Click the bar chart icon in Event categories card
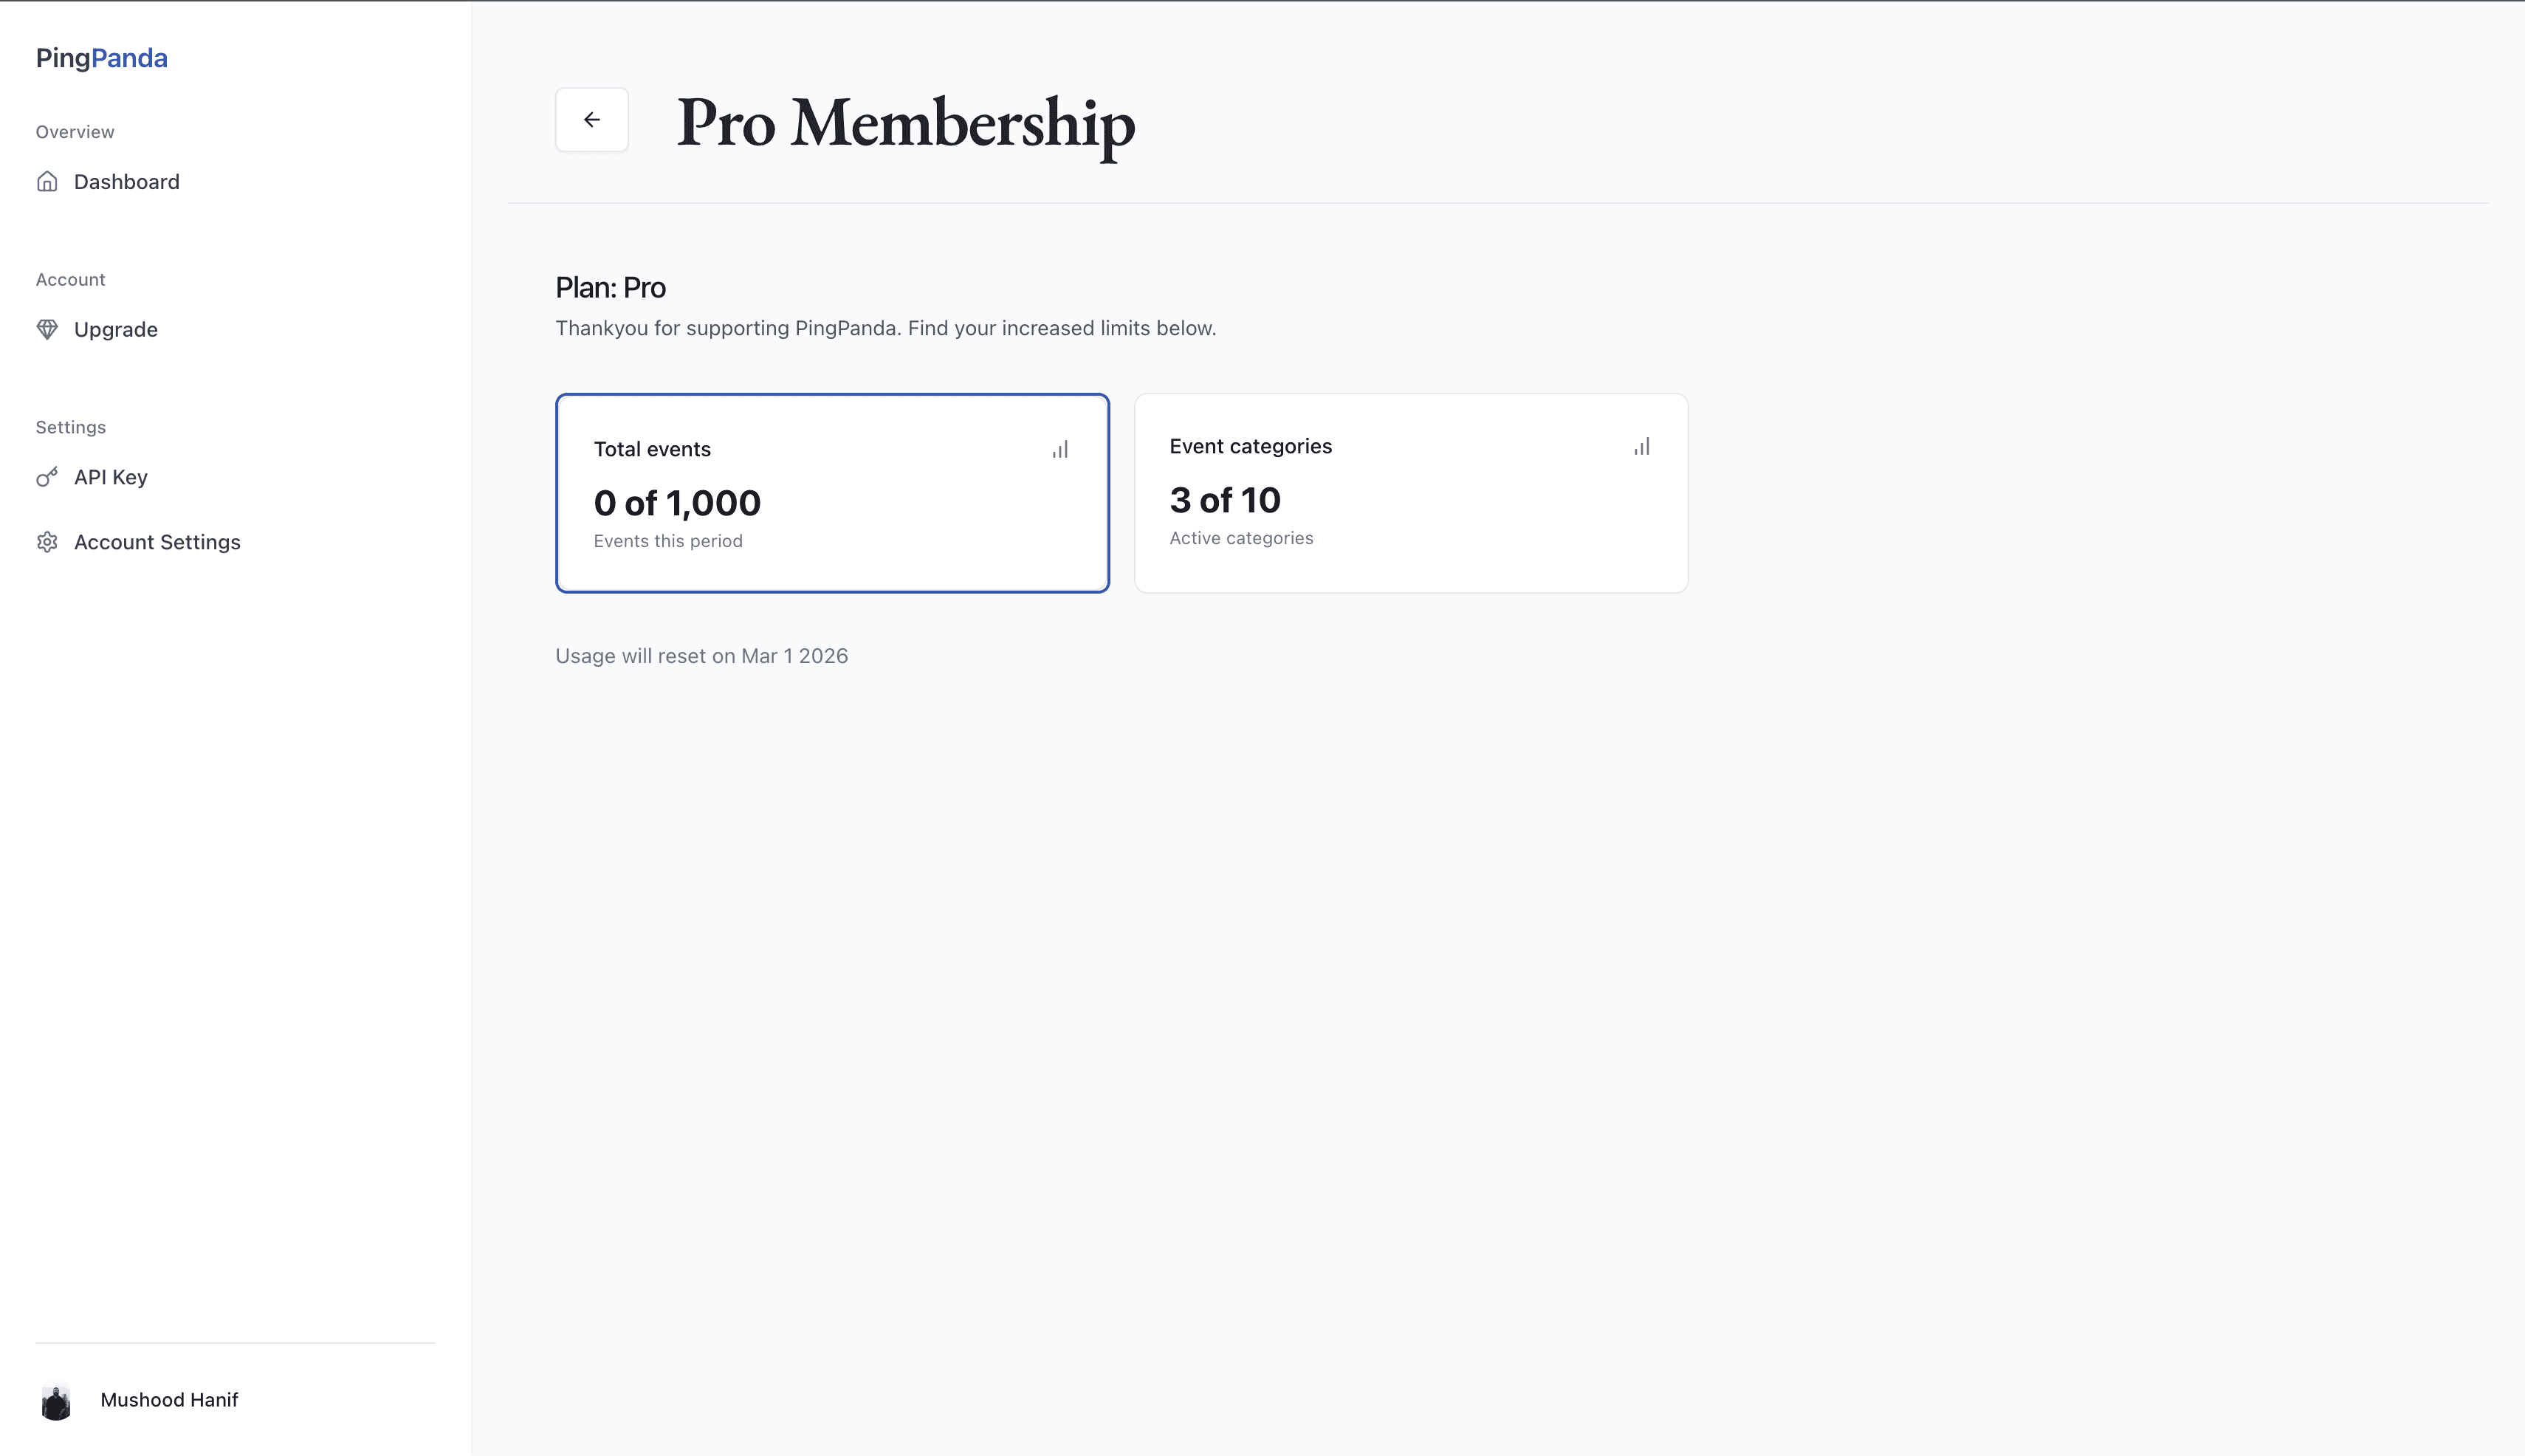This screenshot has height=1456, width=2525. [1642, 447]
